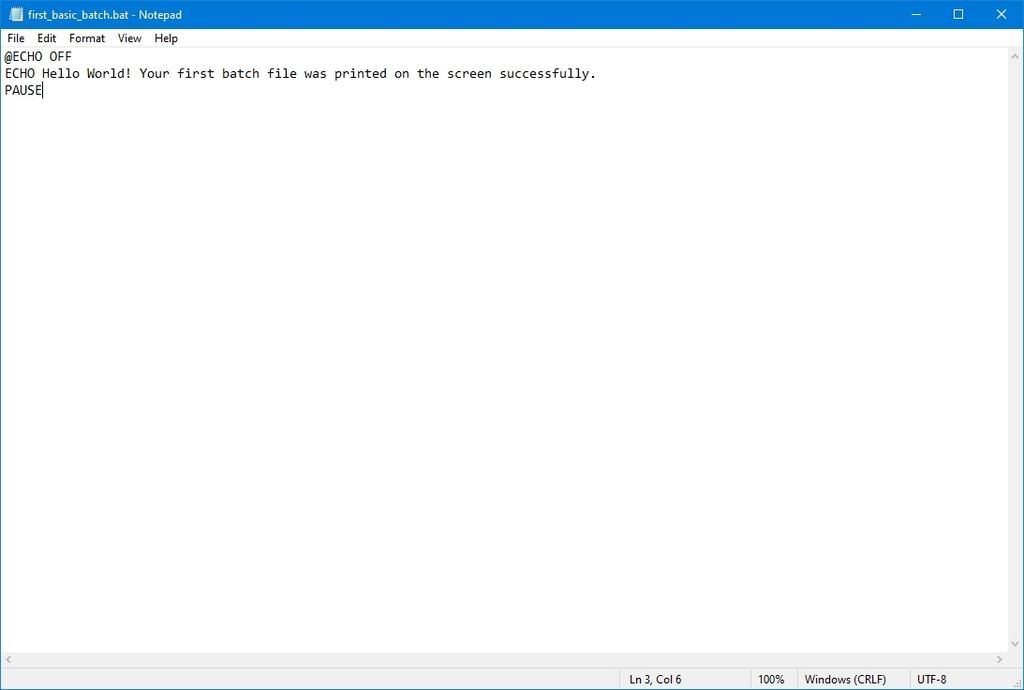Image resolution: width=1024 pixels, height=690 pixels.
Task: Click the down arrow on the vertical scrollbar
Action: point(1015,645)
